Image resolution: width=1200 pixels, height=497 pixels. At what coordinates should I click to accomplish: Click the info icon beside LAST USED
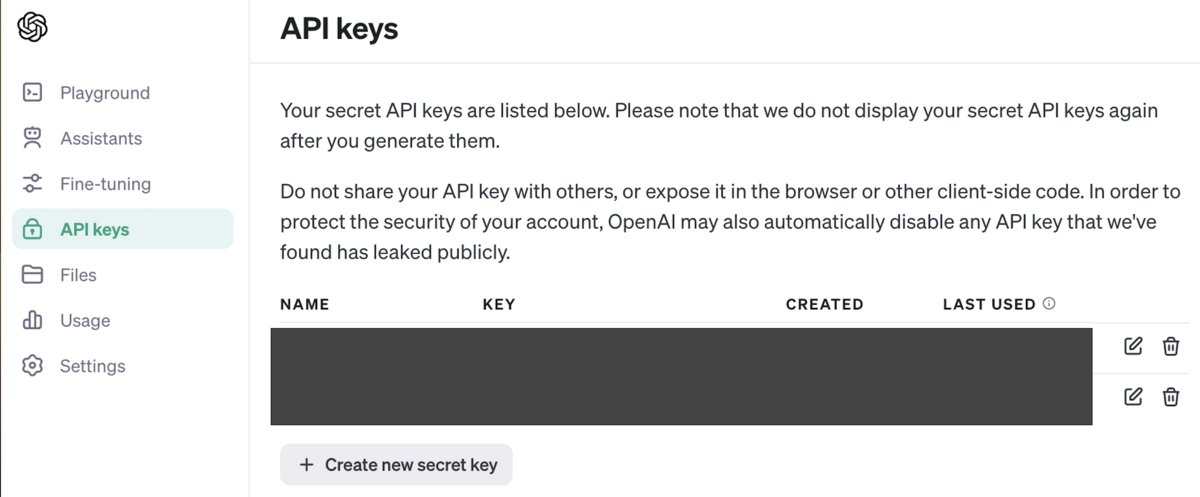tap(1049, 303)
